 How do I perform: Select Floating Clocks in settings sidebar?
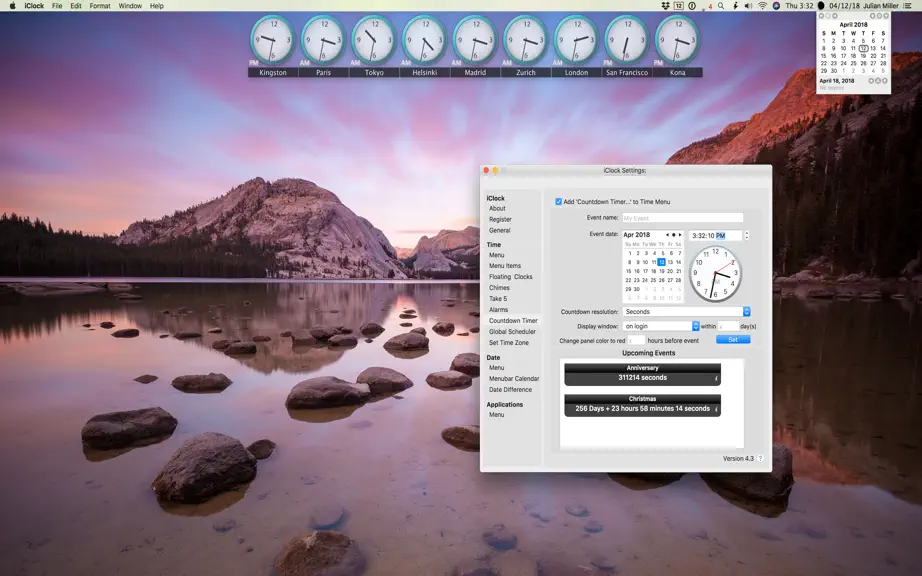tap(510, 277)
